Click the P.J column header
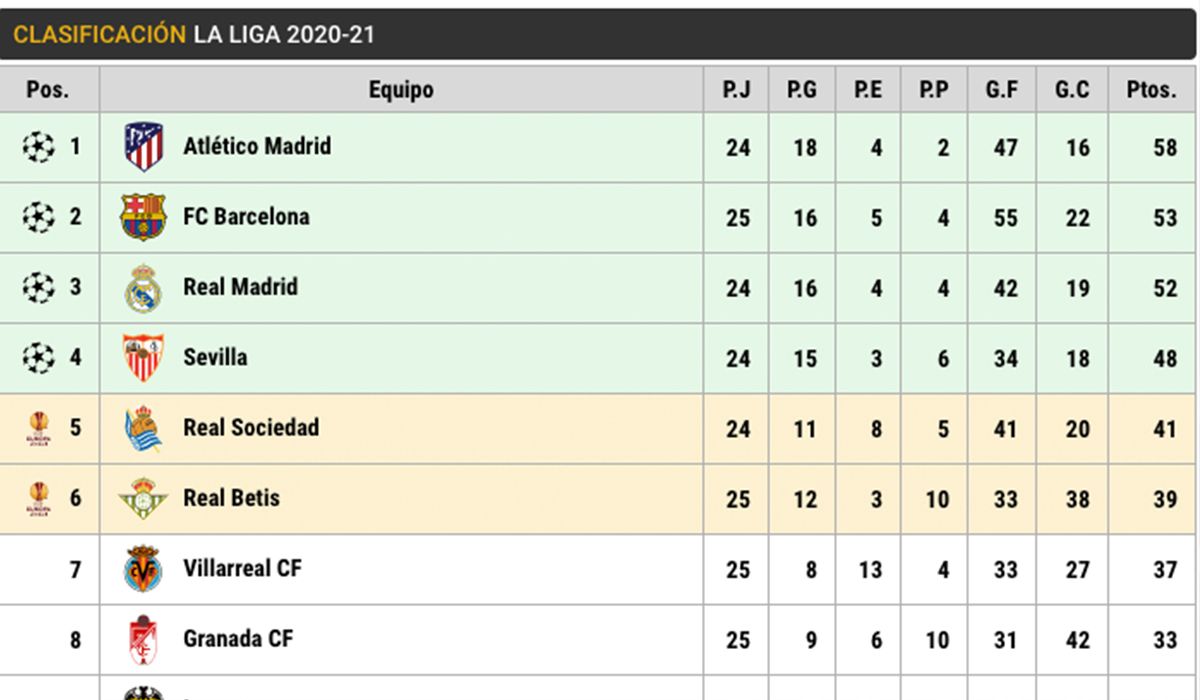The height and width of the screenshot is (700, 1200). pyautogui.click(x=737, y=90)
